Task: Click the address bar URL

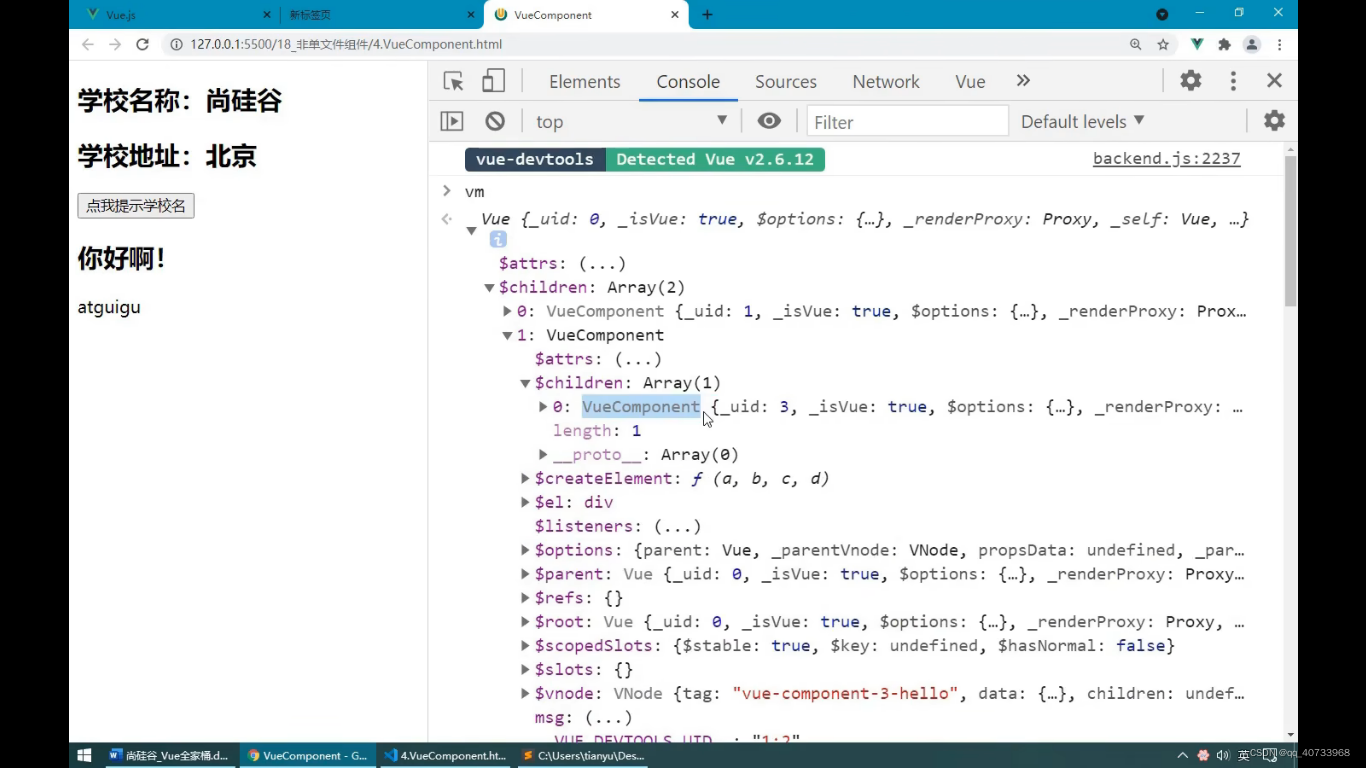Action: click(x=346, y=44)
